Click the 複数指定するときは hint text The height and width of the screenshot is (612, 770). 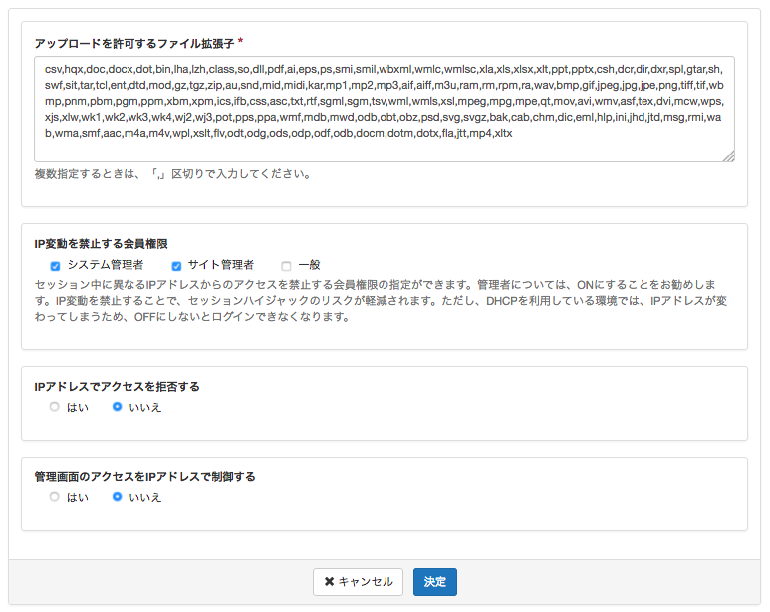[172, 174]
